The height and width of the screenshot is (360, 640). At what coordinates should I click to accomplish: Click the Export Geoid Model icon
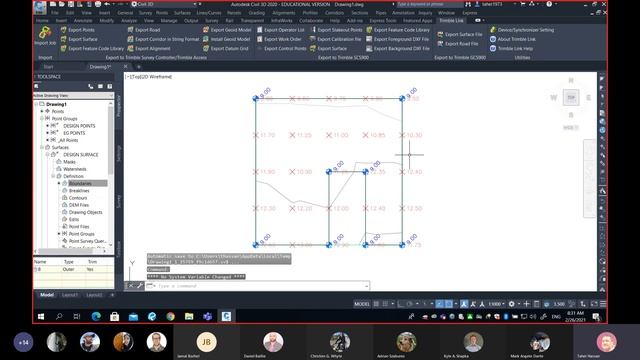pos(206,30)
